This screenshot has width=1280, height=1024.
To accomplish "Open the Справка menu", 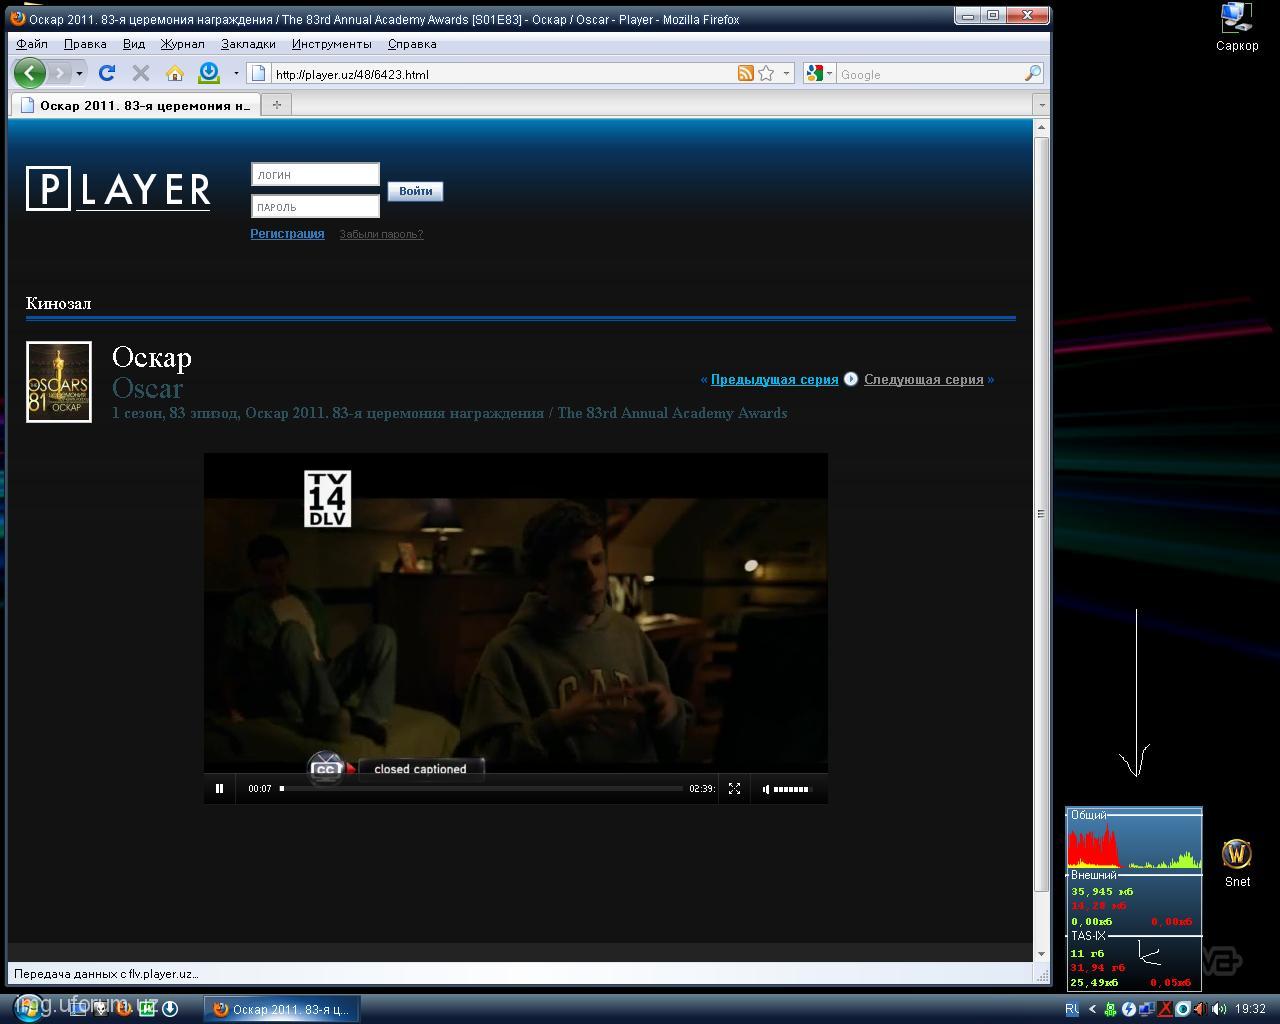I will (x=411, y=44).
